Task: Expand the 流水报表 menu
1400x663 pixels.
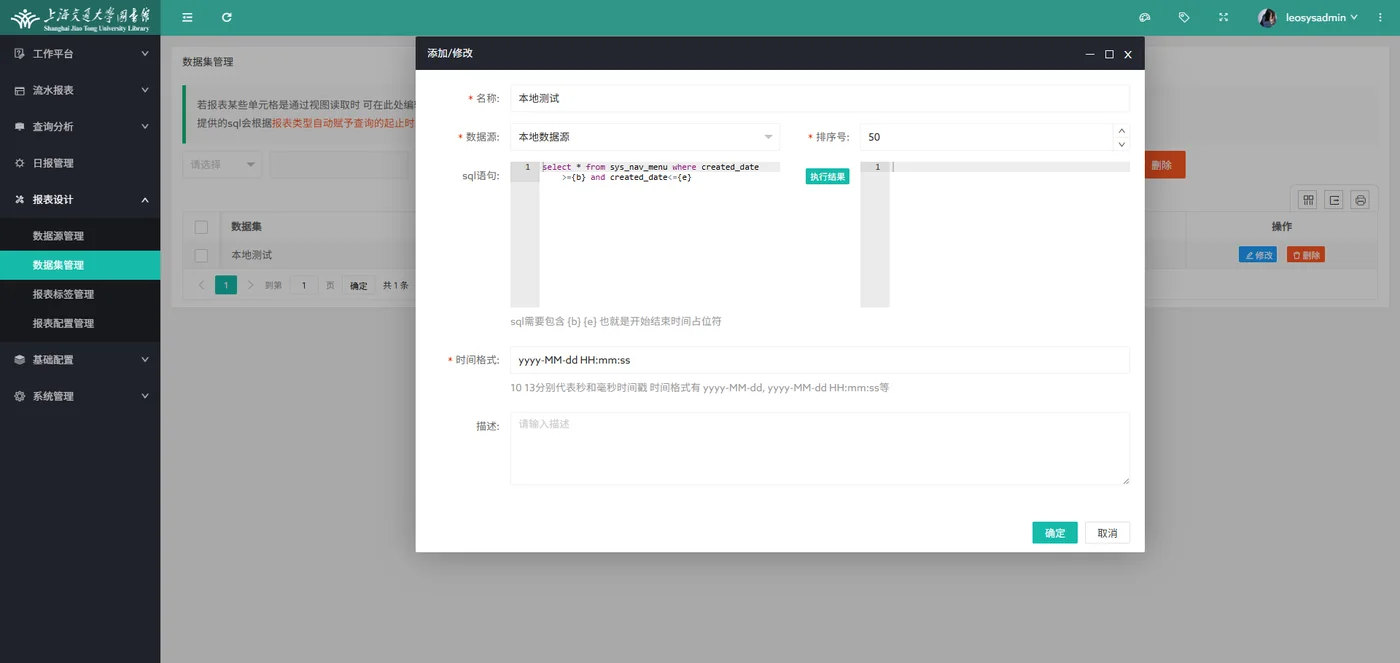Action: coord(145,90)
